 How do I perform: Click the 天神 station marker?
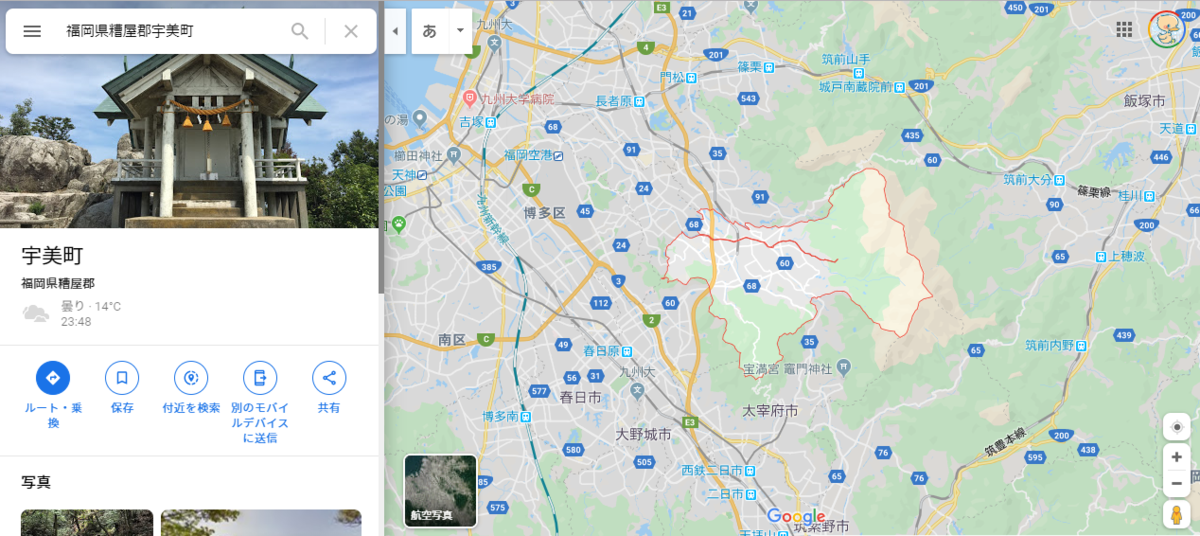click(x=424, y=174)
